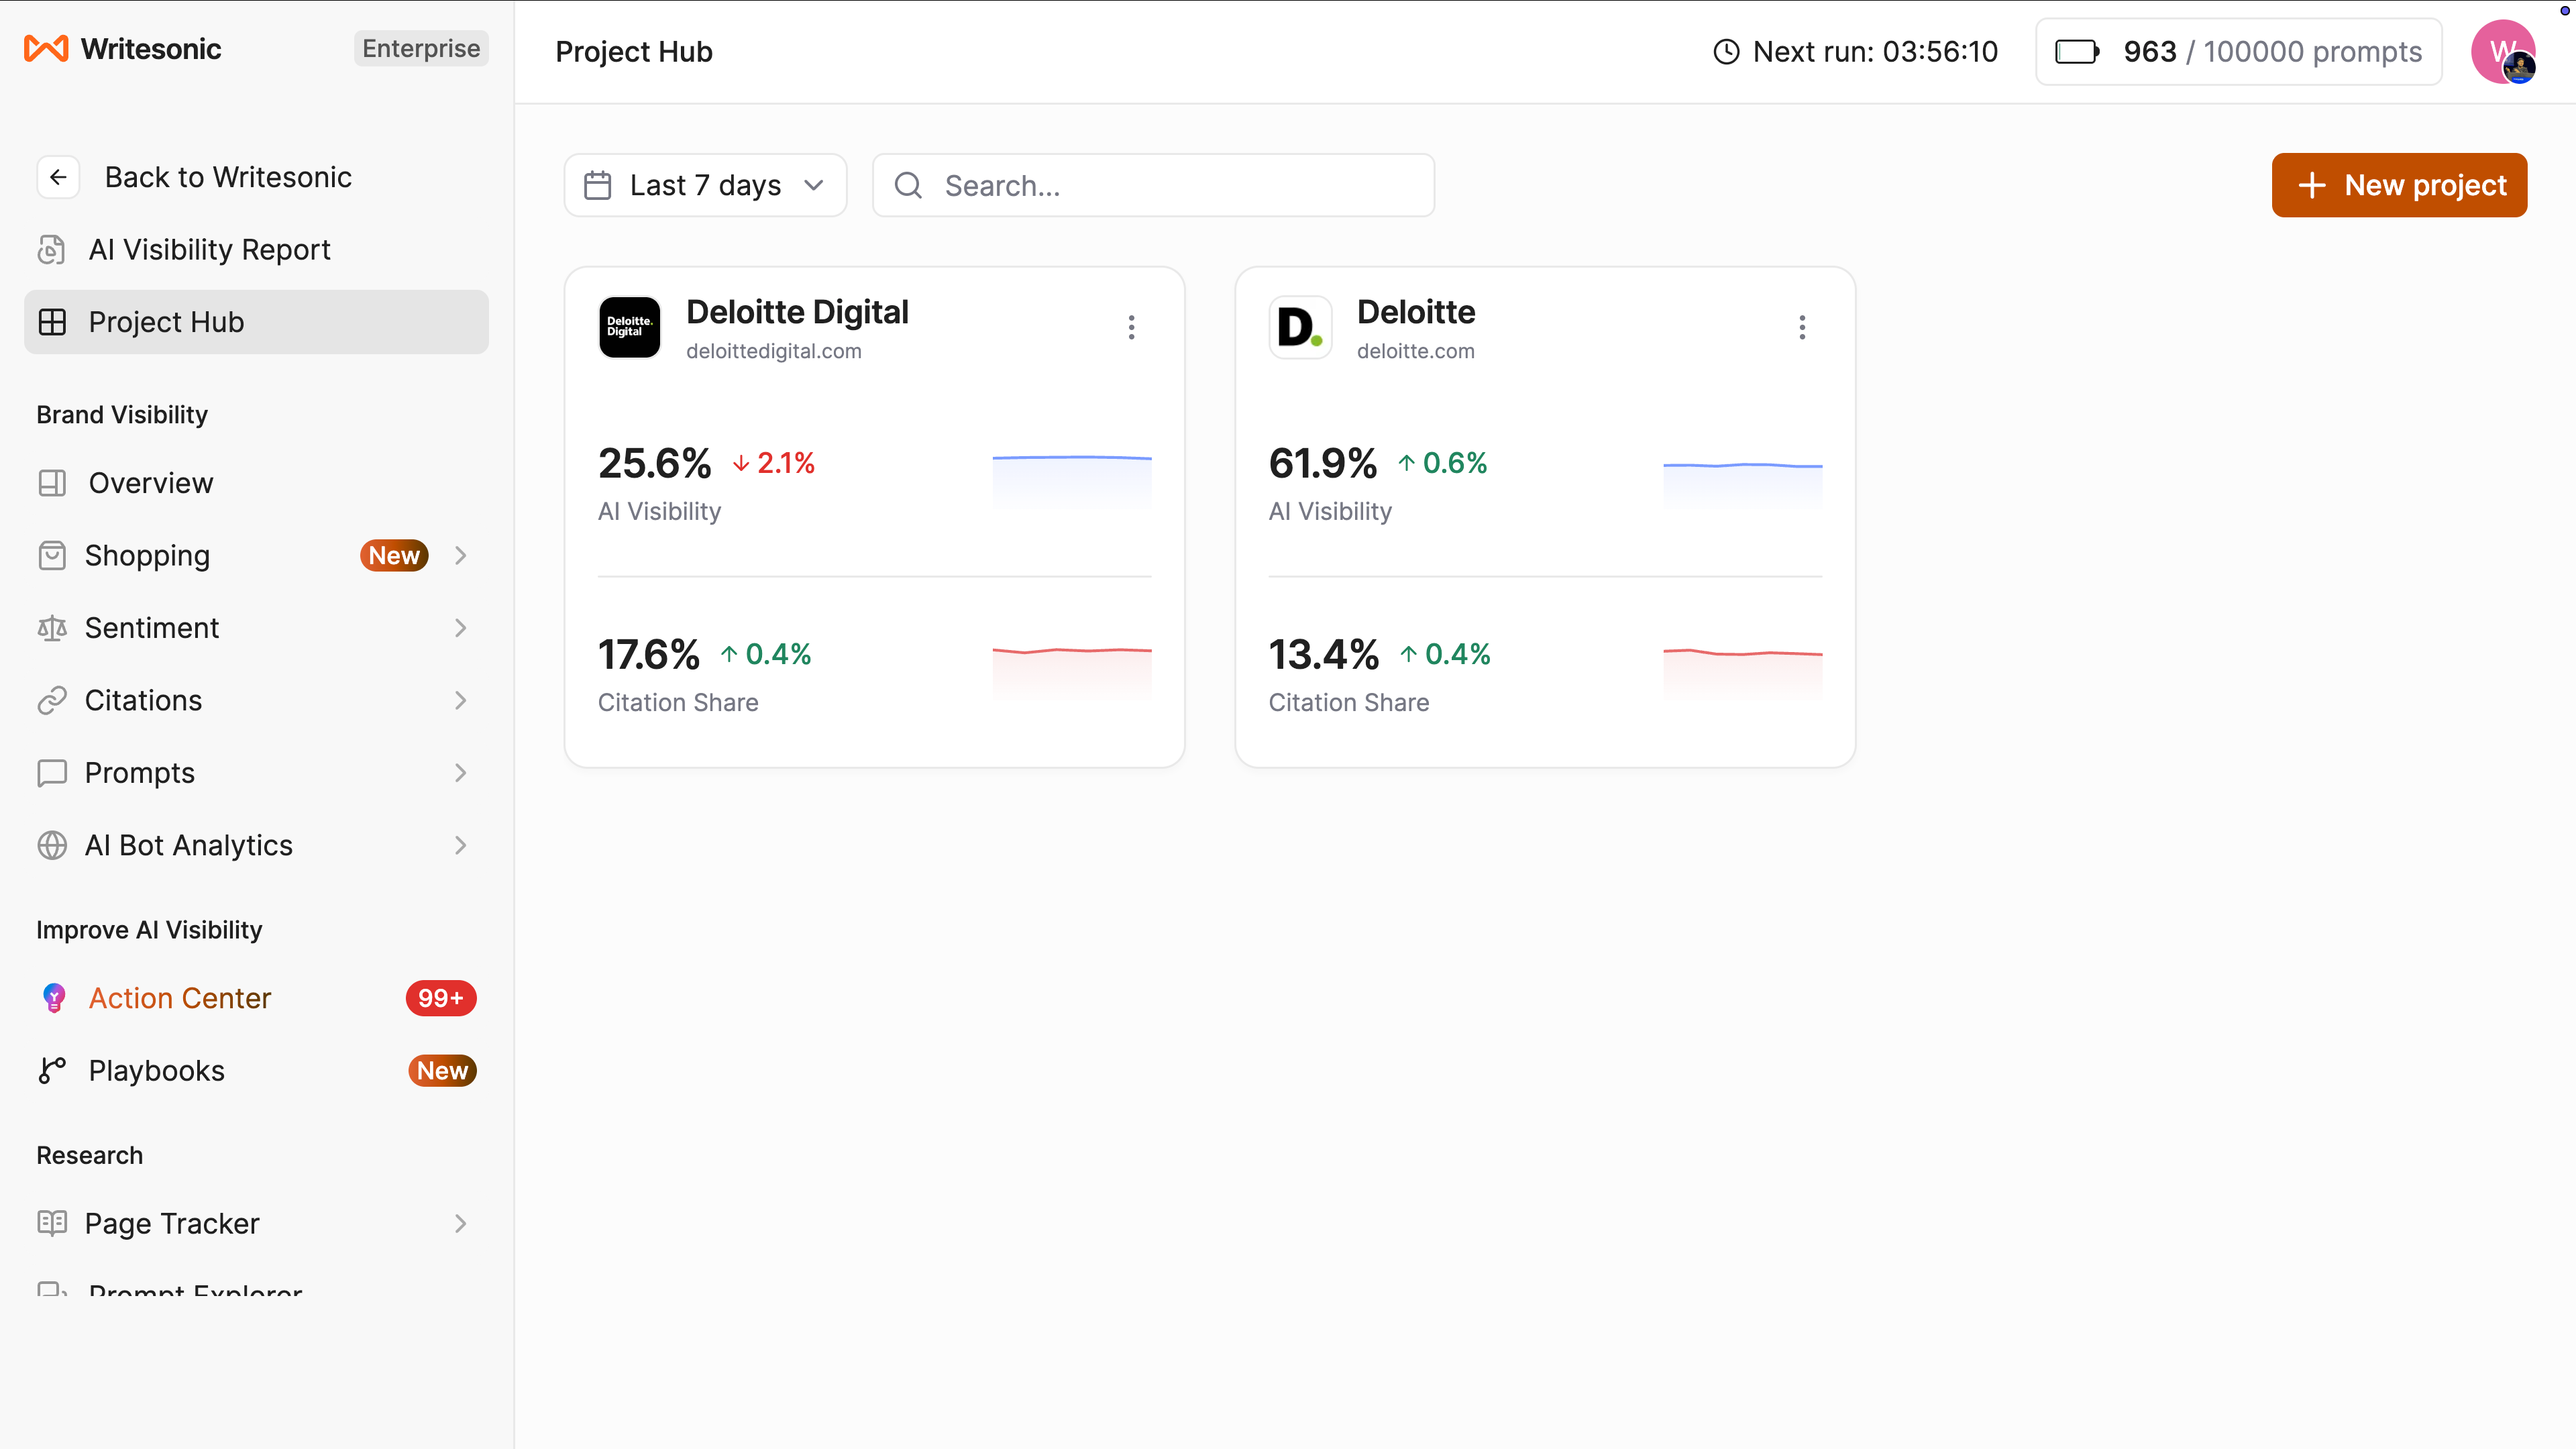Image resolution: width=2576 pixels, height=1449 pixels.
Task: Open the Deloitte project title
Action: [1416, 312]
